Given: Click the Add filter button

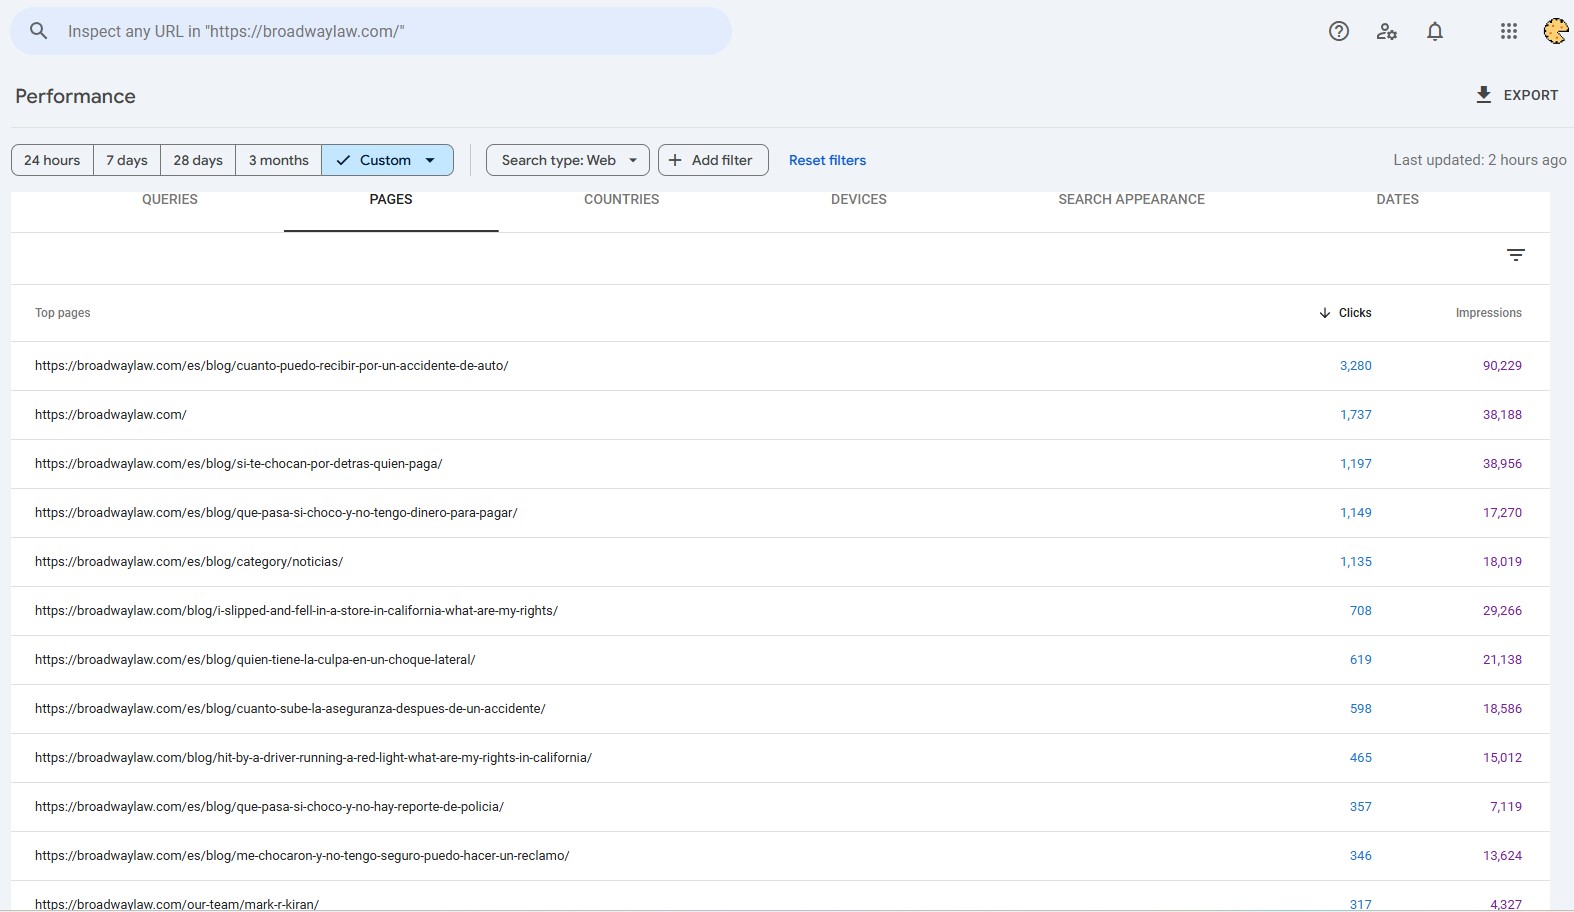Looking at the screenshot, I should click(x=712, y=160).
